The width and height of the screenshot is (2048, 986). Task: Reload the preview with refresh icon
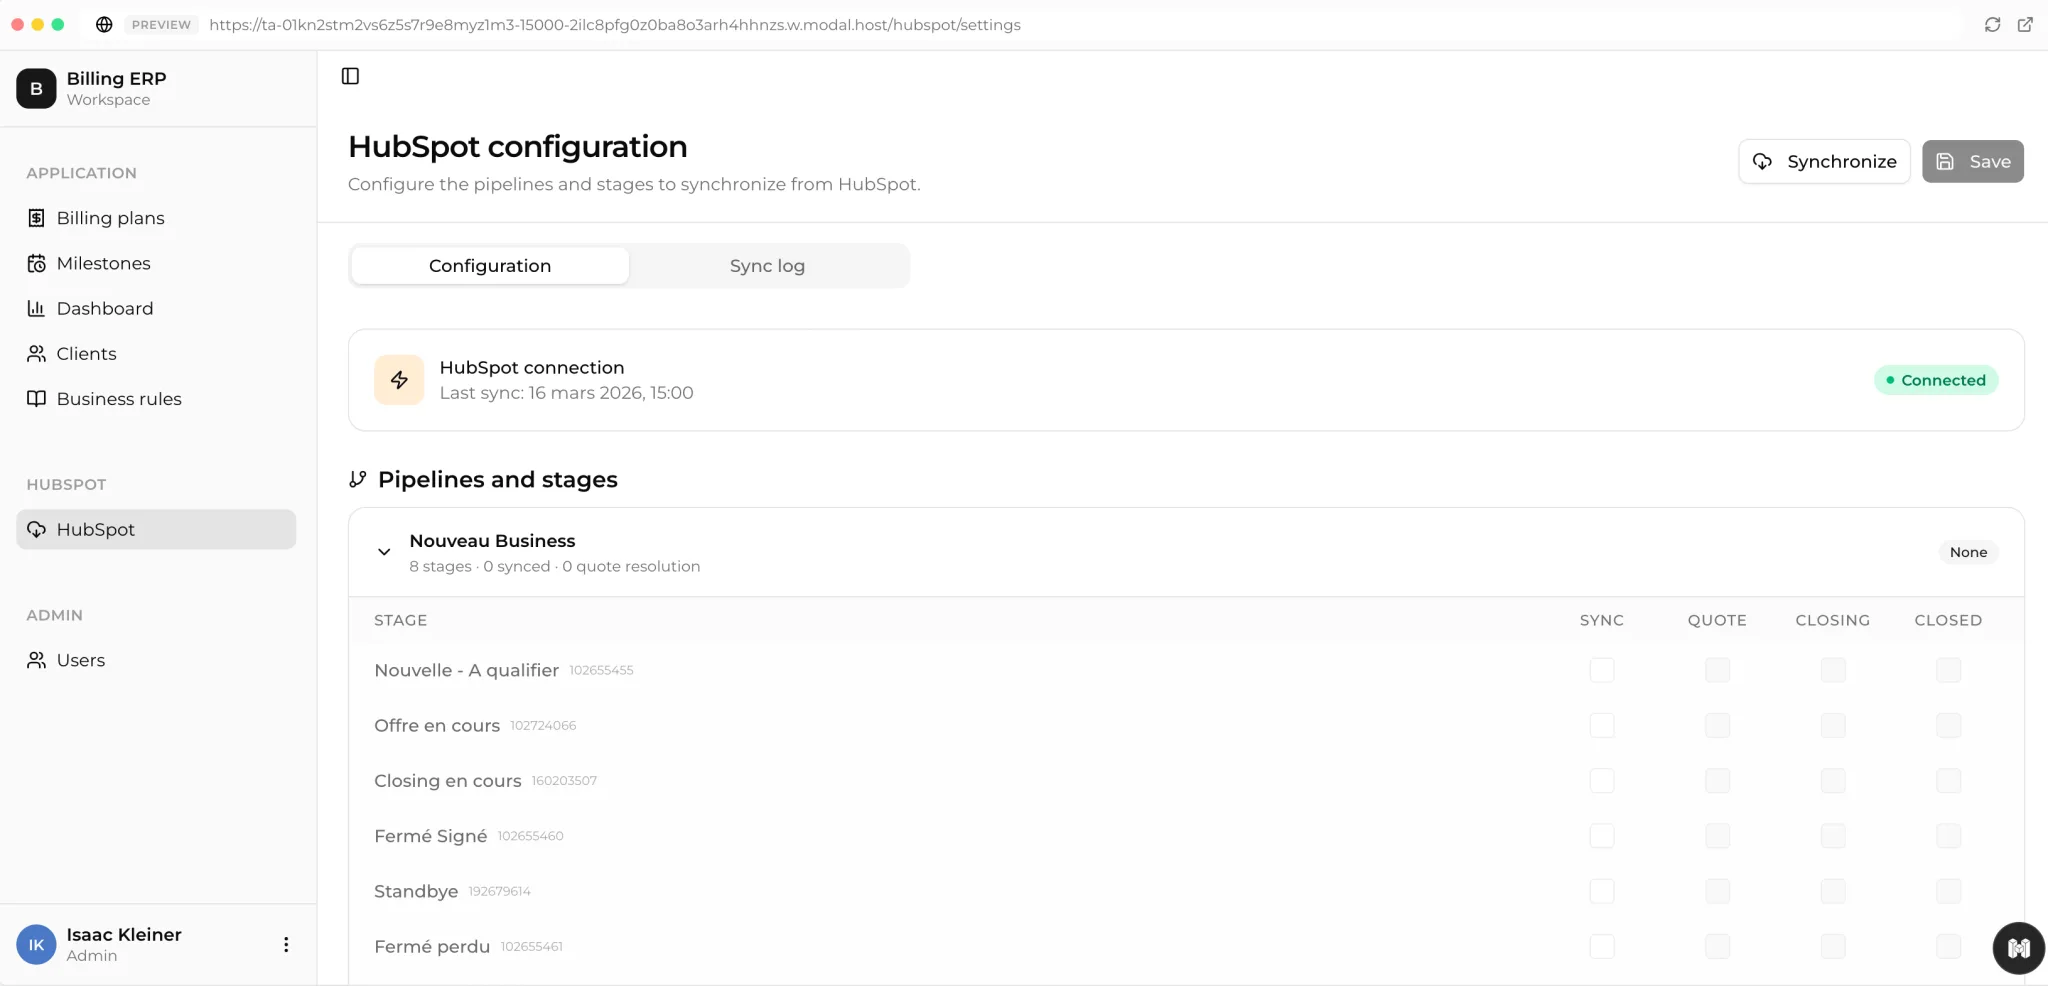(1992, 25)
